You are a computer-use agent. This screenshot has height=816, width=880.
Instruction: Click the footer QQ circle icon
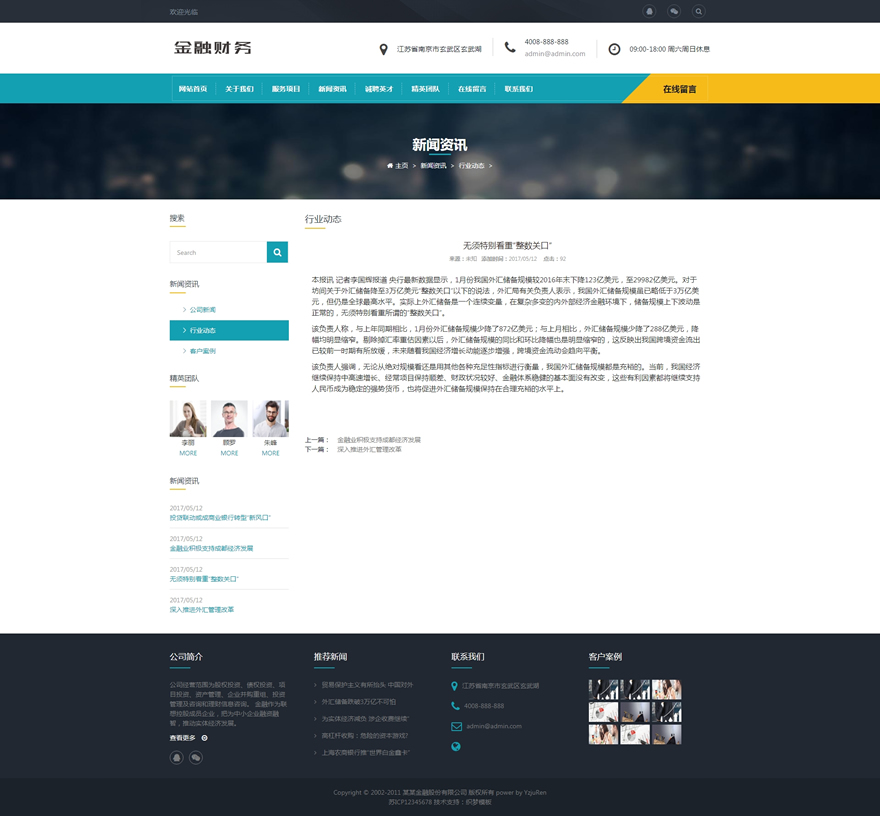[177, 758]
